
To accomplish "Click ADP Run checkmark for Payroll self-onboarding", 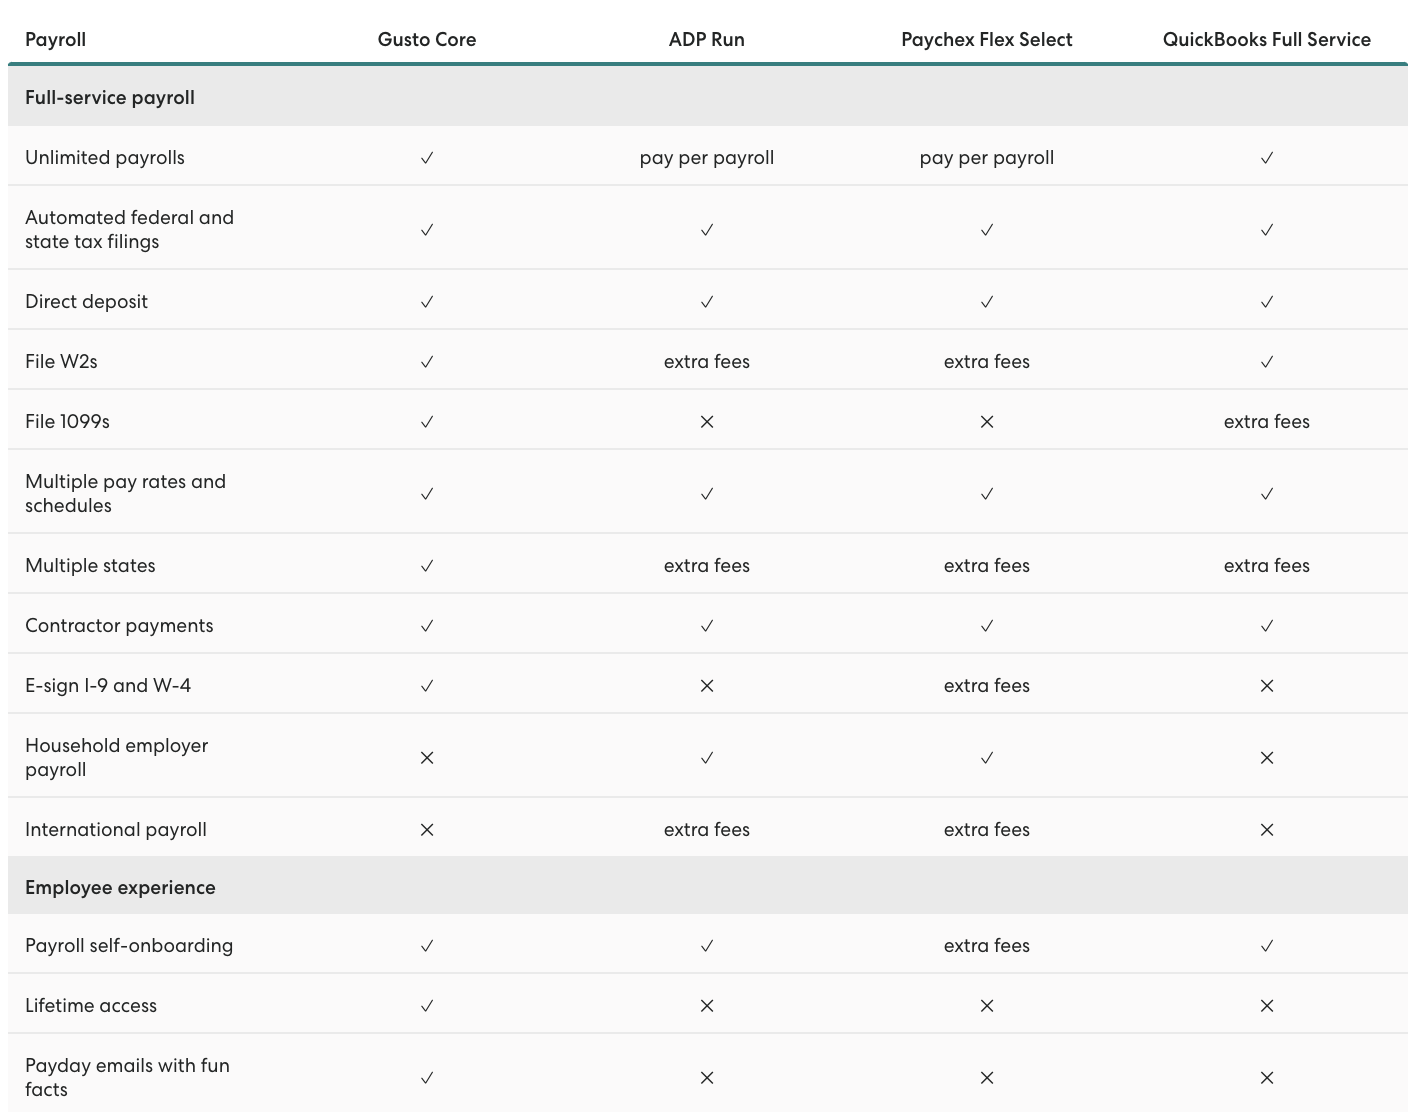I will [x=707, y=946].
